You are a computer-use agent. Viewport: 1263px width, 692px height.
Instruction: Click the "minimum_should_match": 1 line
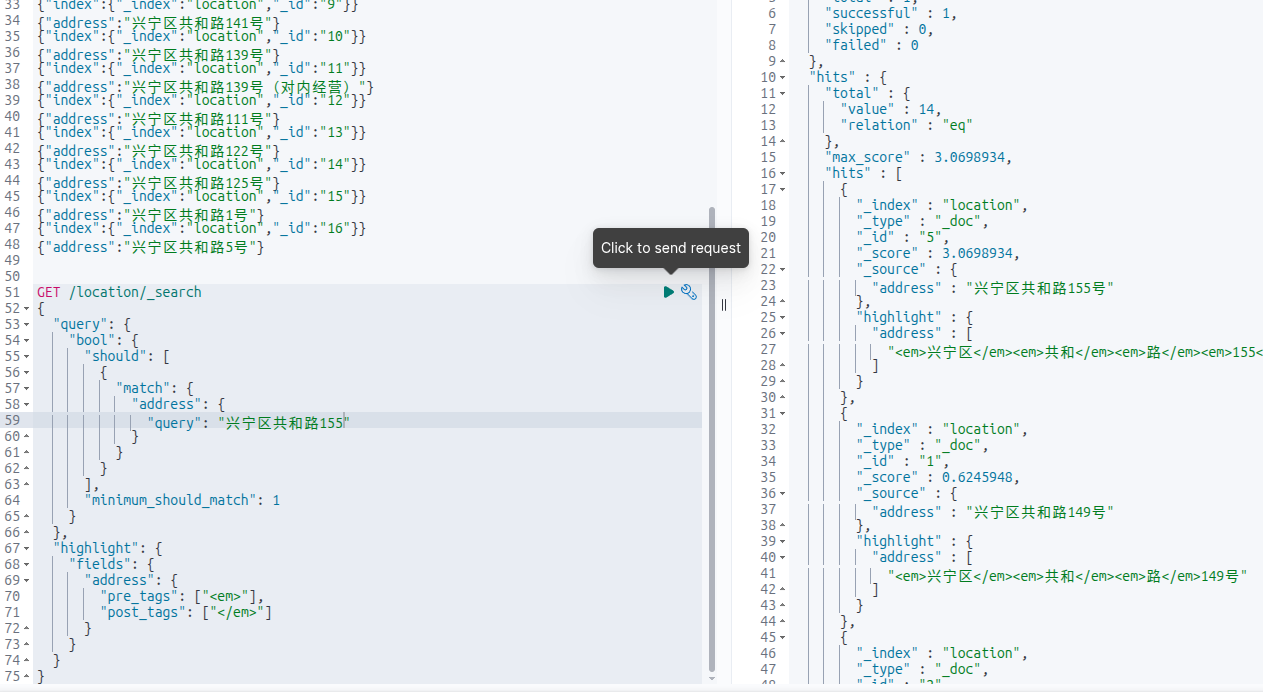click(x=183, y=500)
